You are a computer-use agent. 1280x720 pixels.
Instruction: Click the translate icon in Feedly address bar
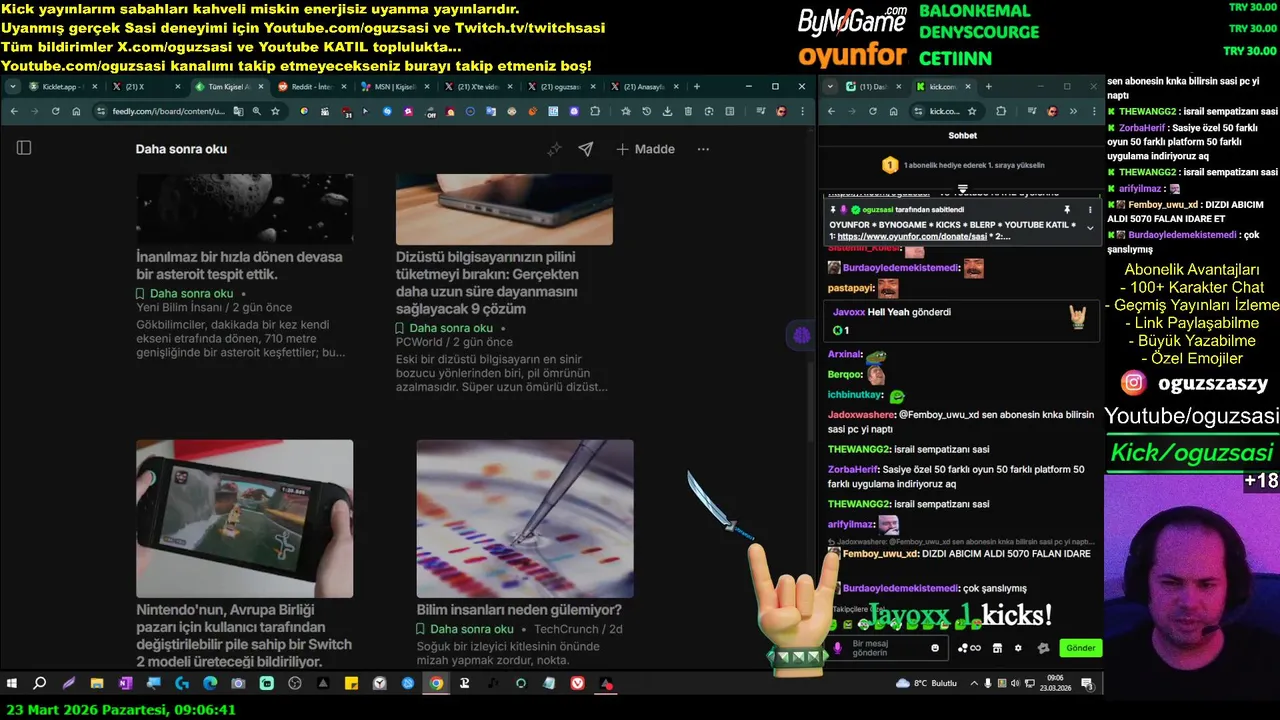(x=239, y=111)
